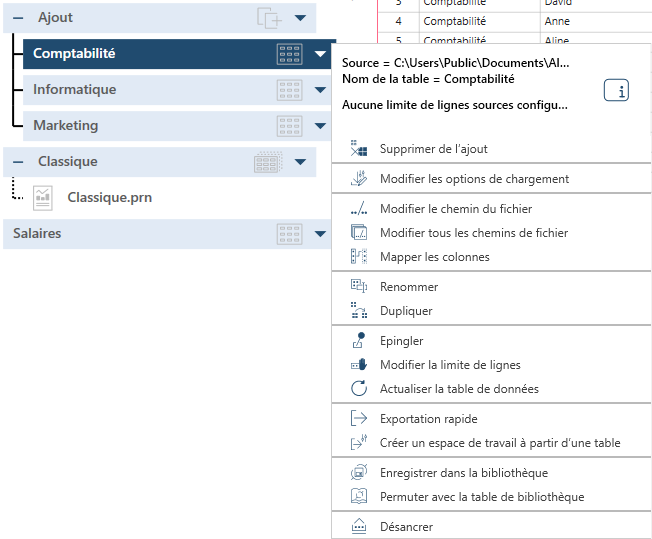Viewport: 652px width, 539px height.
Task: Click the Dupliquer icon
Action: (359, 310)
